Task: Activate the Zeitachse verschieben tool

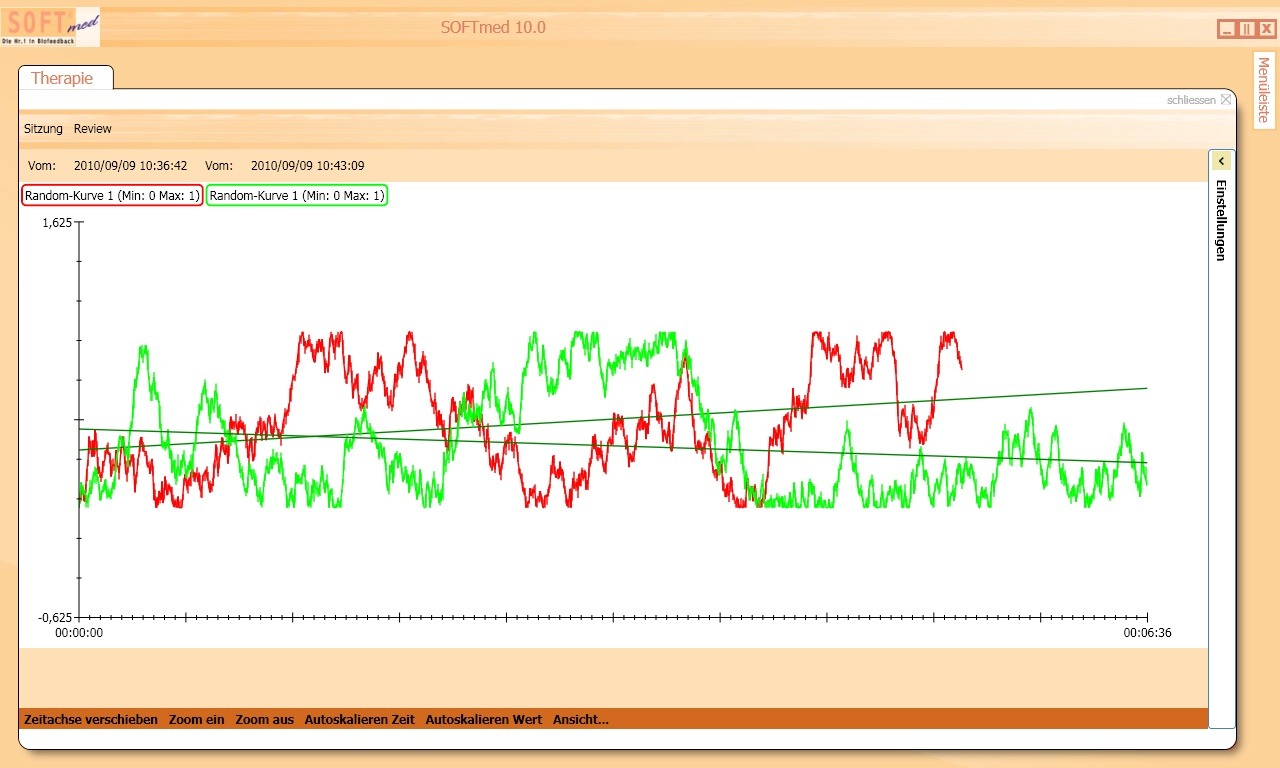Action: (90, 719)
